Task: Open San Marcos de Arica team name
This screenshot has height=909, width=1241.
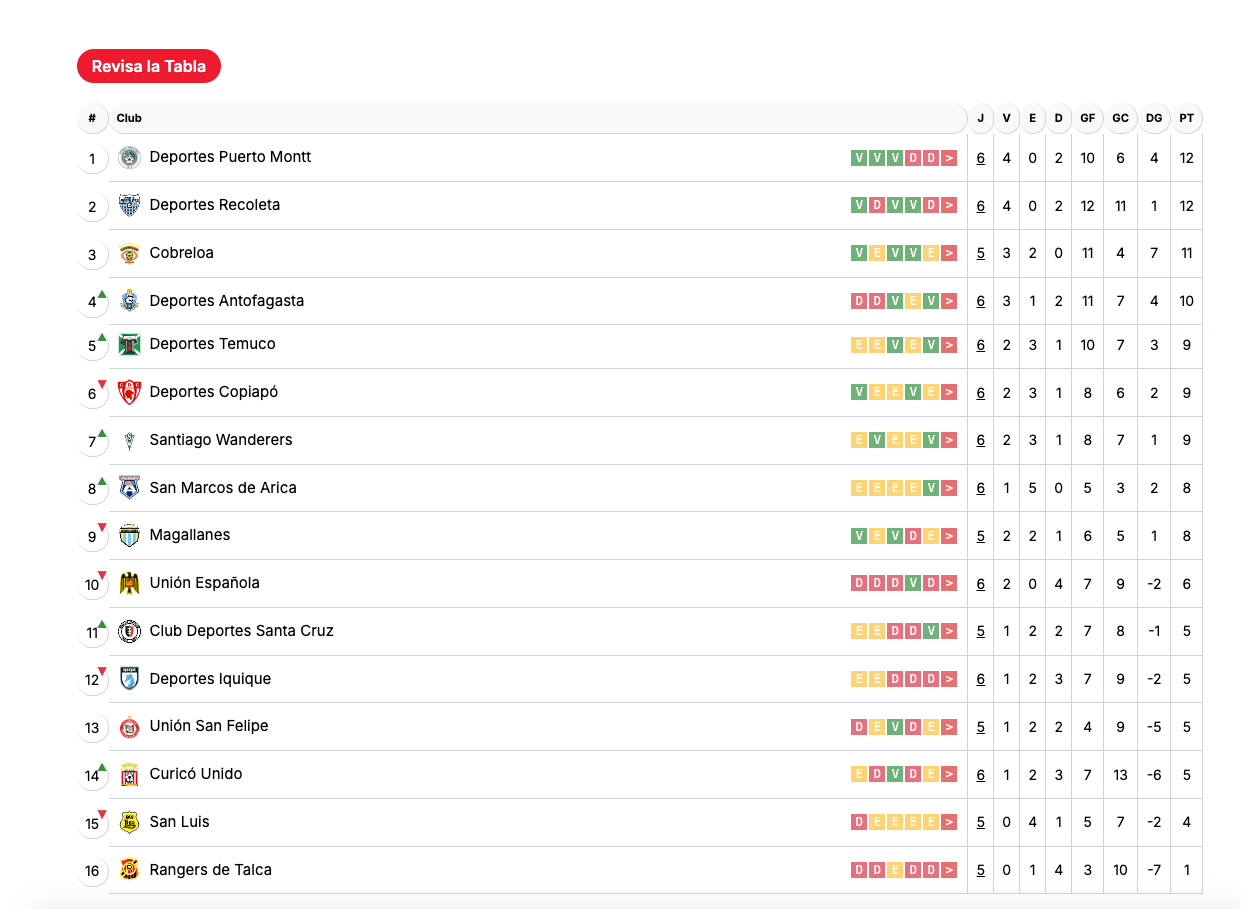Action: click(223, 488)
